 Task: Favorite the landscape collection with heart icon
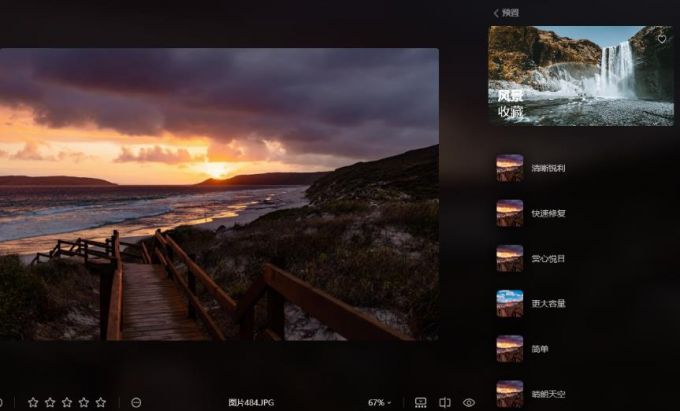coord(662,39)
